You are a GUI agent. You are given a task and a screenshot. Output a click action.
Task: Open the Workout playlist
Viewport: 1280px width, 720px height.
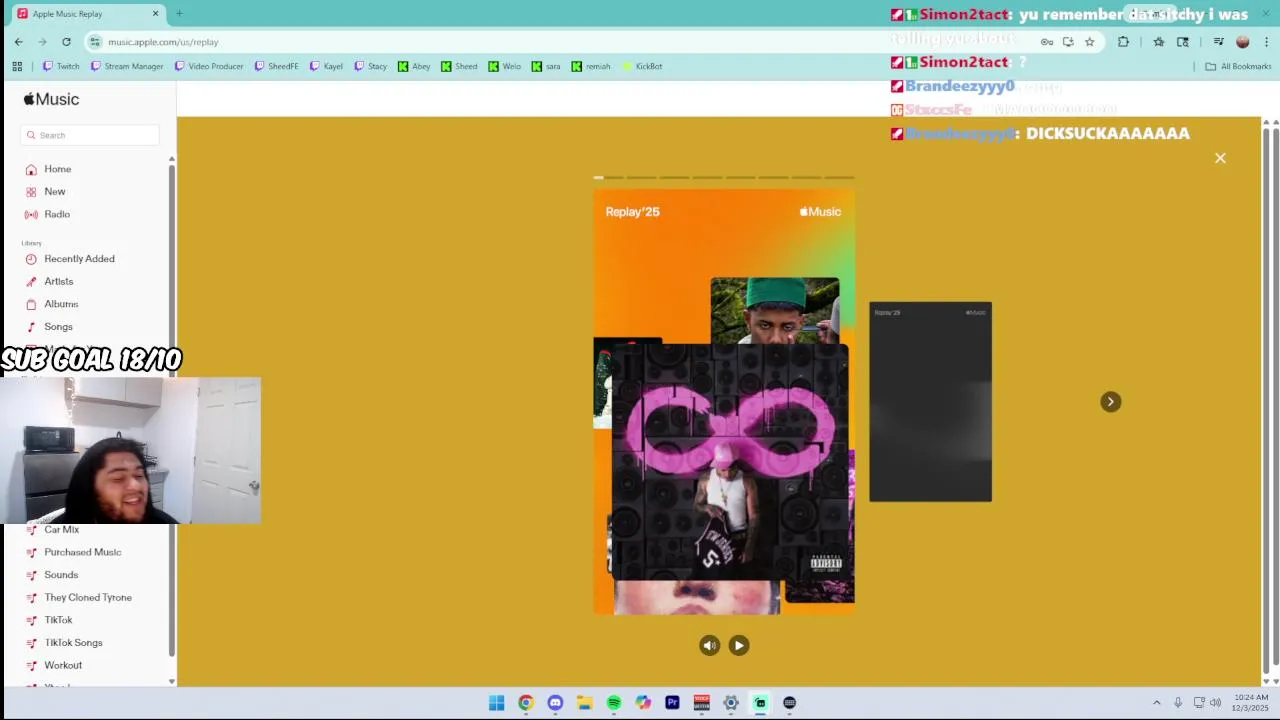click(x=63, y=665)
